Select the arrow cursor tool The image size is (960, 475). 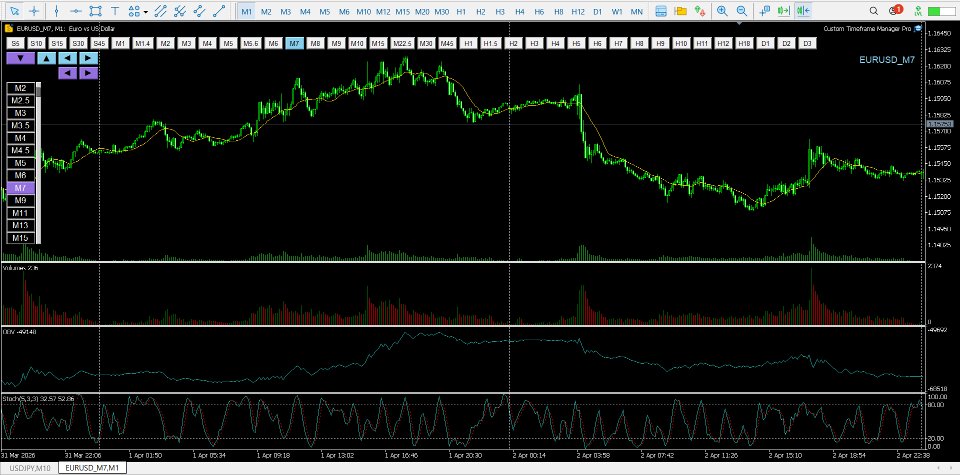(x=15, y=11)
